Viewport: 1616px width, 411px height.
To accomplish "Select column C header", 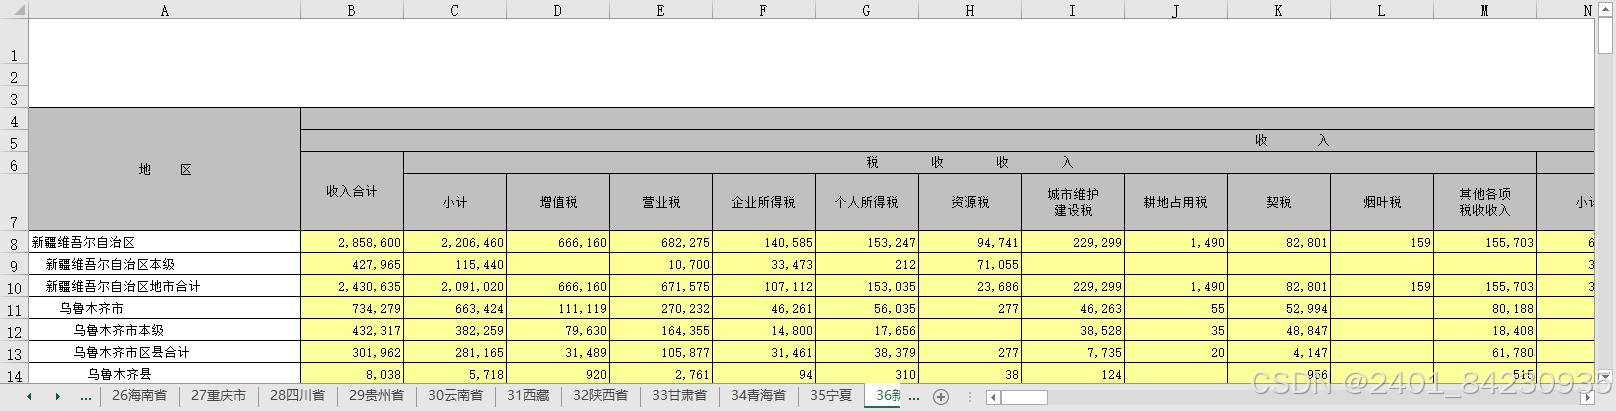I will click(454, 10).
